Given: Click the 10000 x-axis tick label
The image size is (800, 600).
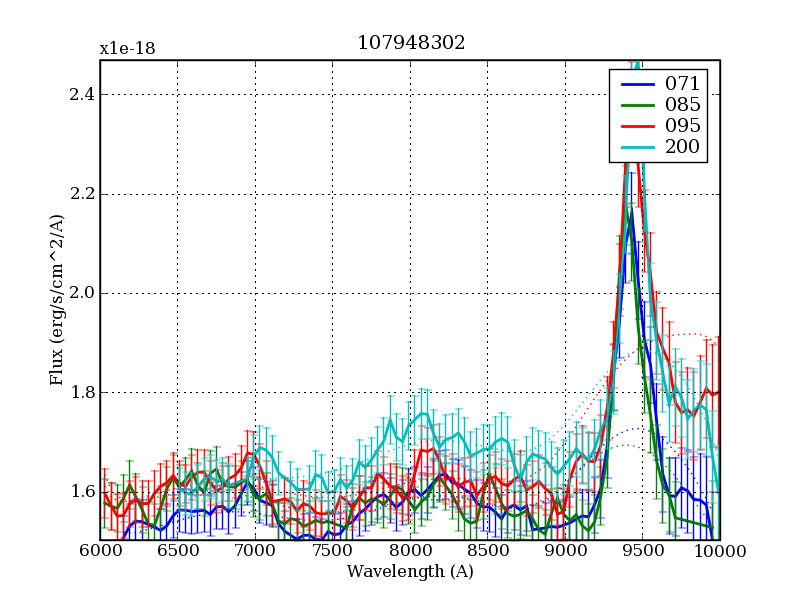Looking at the screenshot, I should 719,551.
